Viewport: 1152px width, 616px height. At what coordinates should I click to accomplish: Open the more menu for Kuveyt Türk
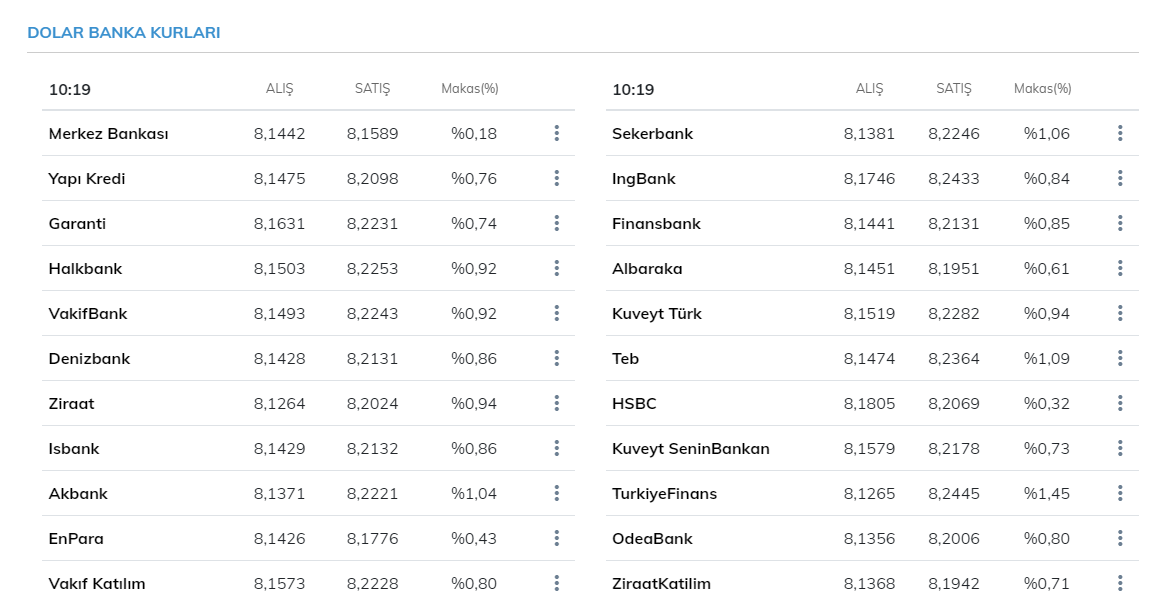[x=1120, y=313]
